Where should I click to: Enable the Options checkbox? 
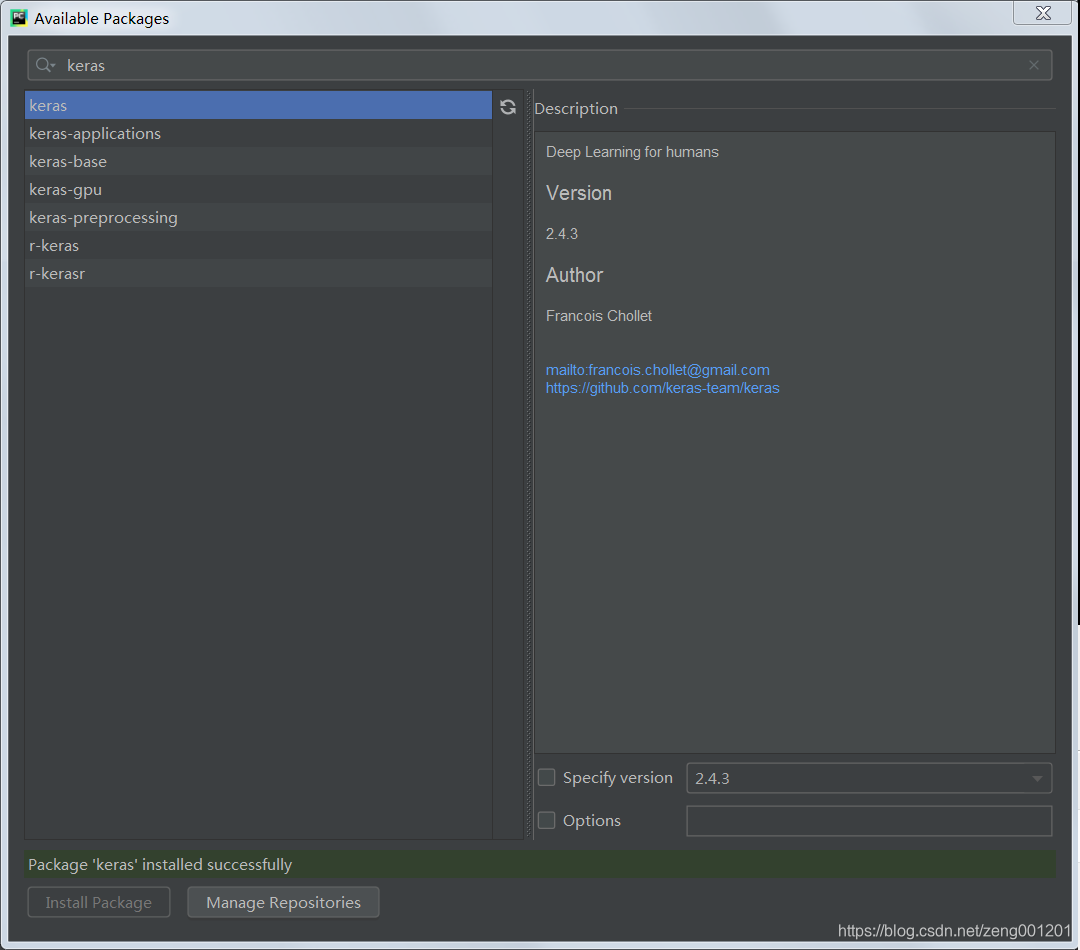coord(546,820)
